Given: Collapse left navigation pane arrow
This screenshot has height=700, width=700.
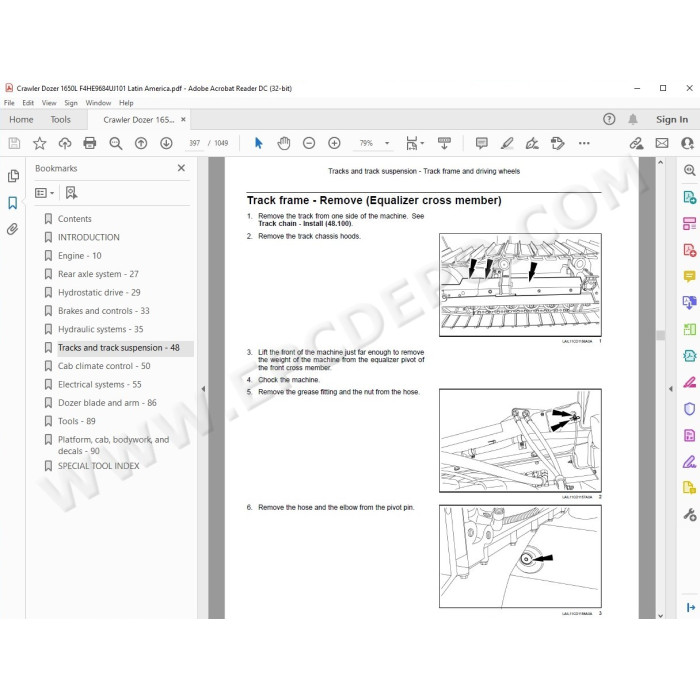Looking at the screenshot, I should 203,389.
